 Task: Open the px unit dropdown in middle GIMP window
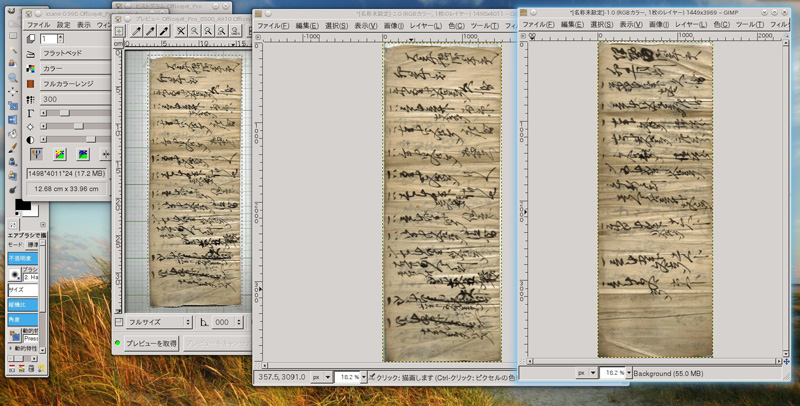[322, 377]
